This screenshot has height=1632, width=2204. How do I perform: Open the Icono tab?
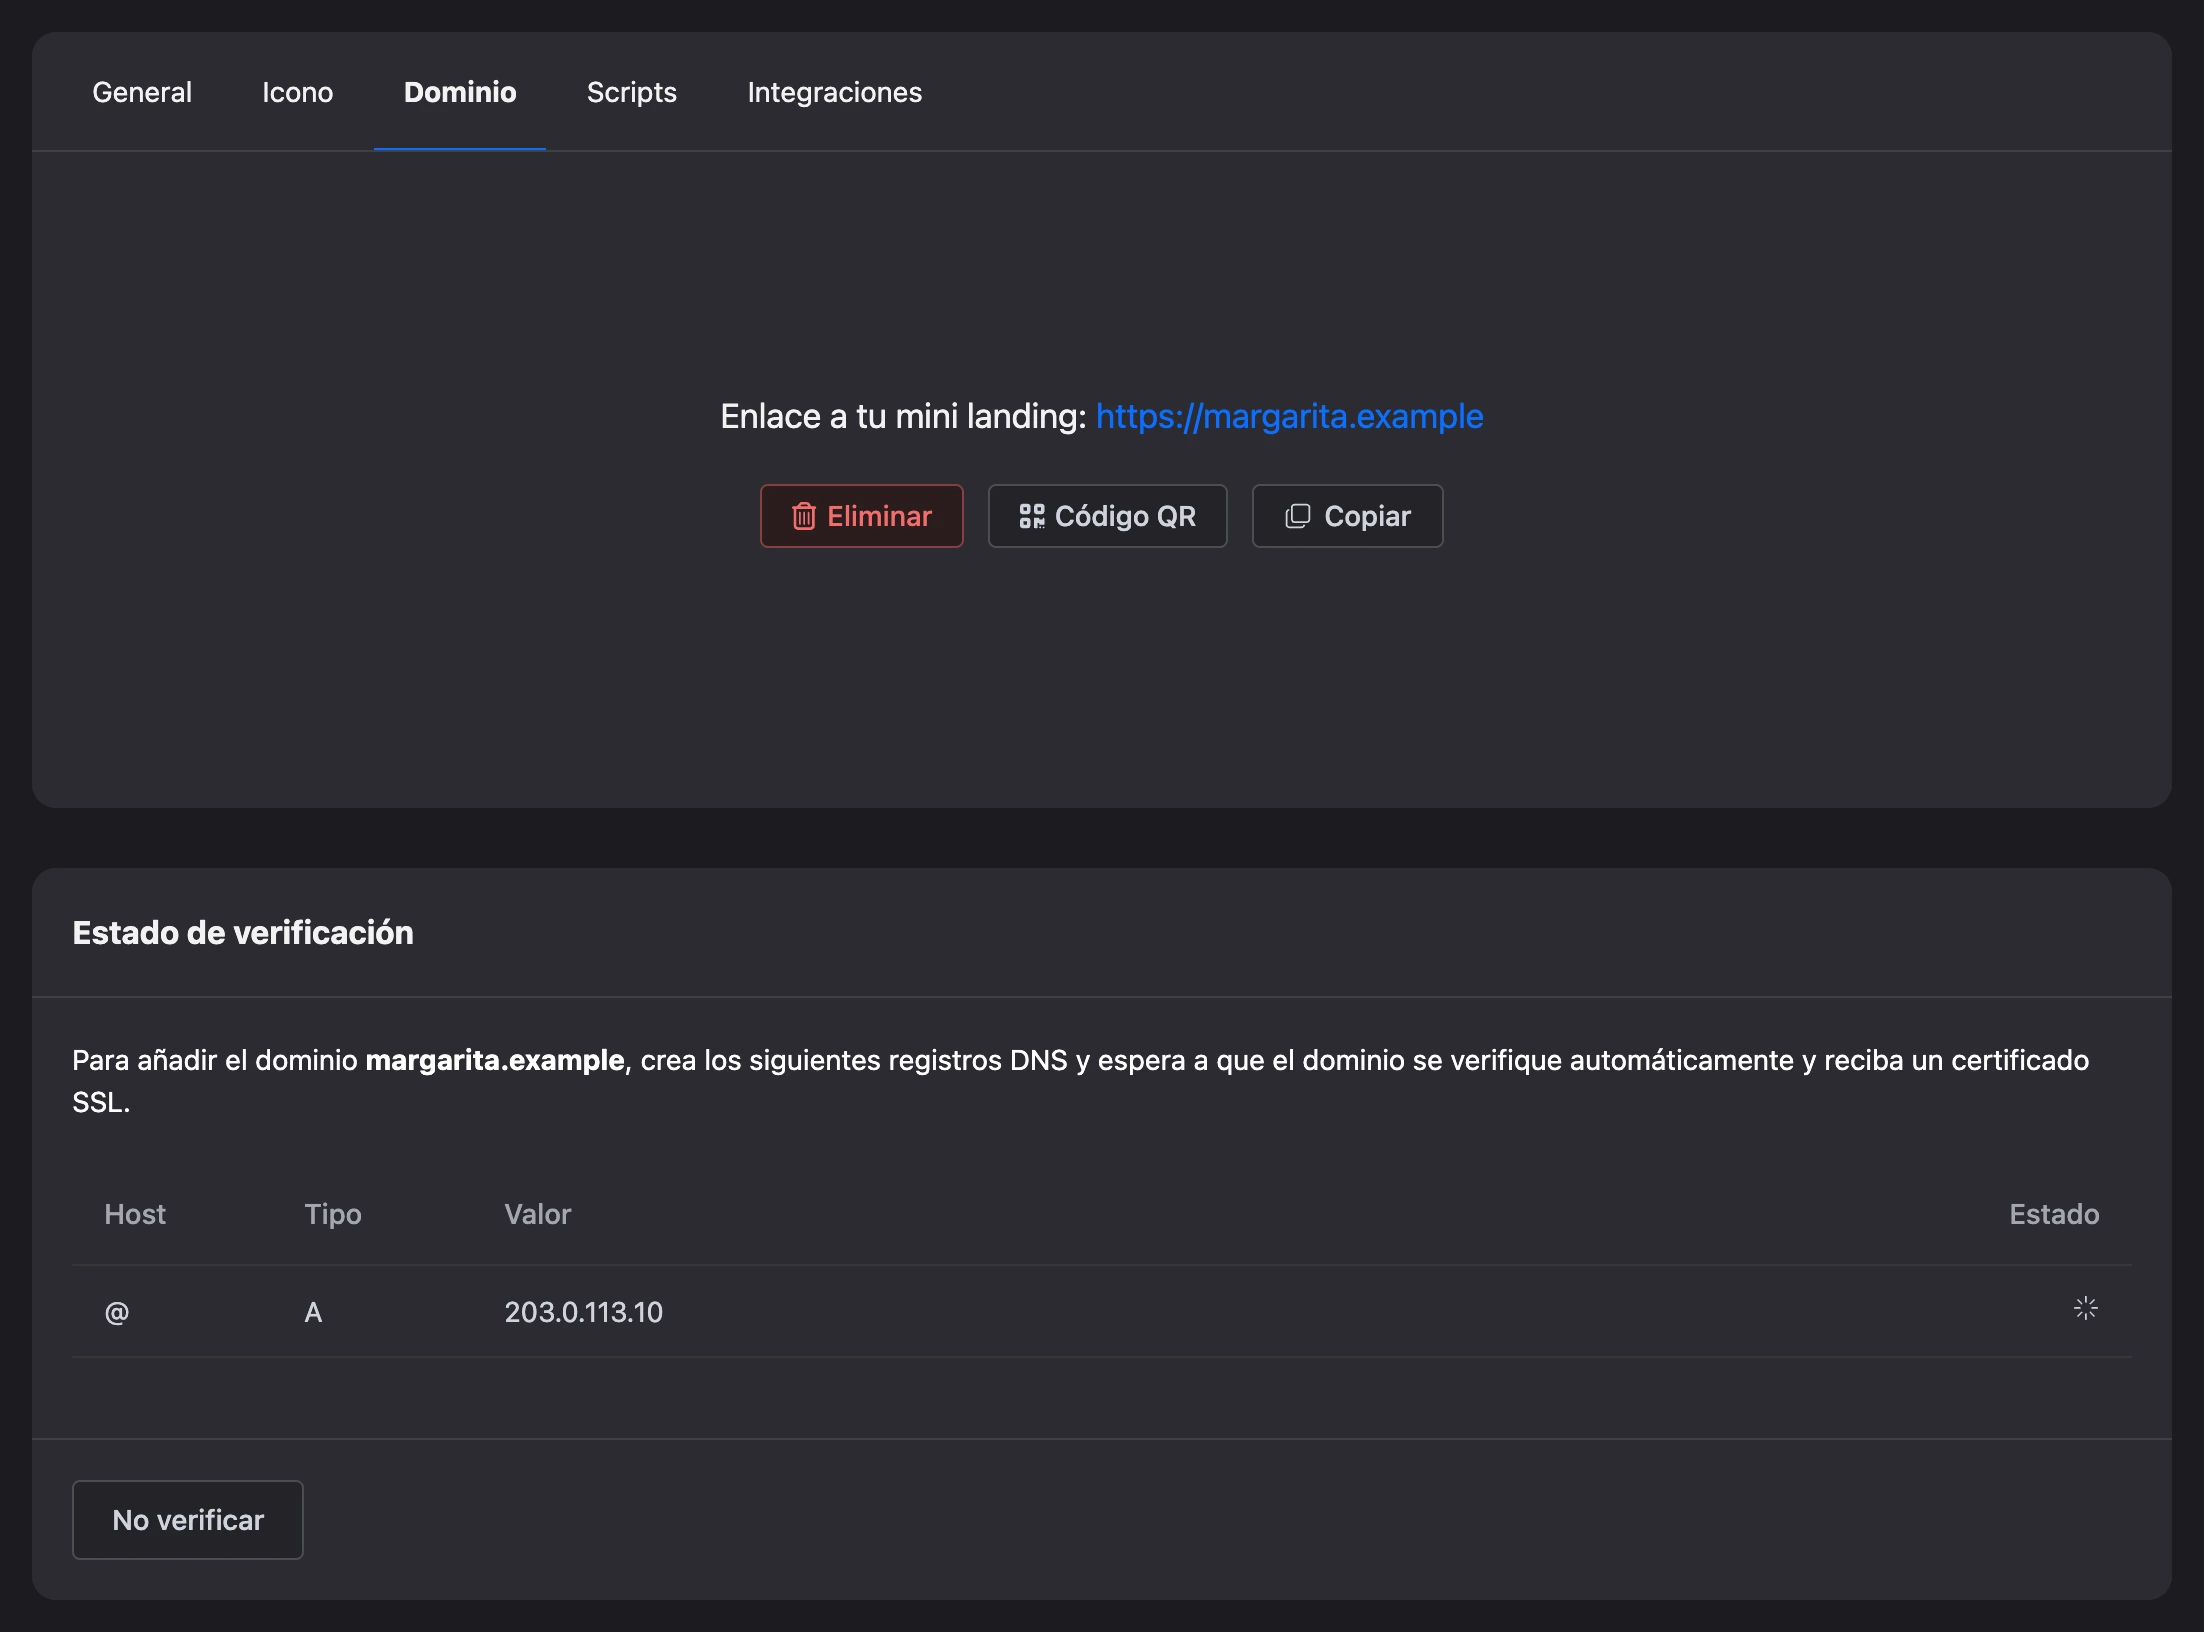click(297, 92)
